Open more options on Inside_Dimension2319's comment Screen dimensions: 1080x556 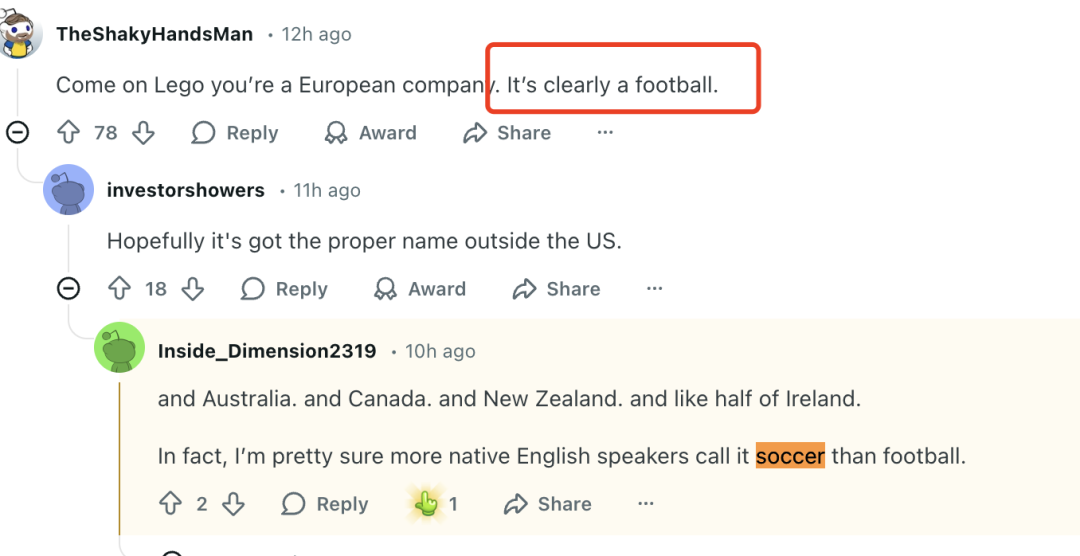click(645, 504)
